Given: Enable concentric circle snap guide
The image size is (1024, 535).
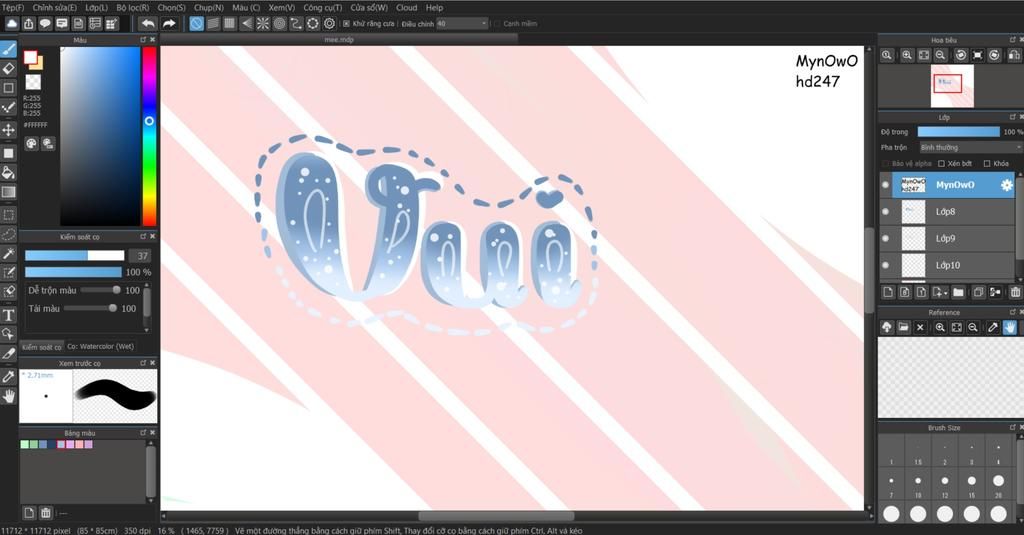Looking at the screenshot, I should (x=280, y=24).
